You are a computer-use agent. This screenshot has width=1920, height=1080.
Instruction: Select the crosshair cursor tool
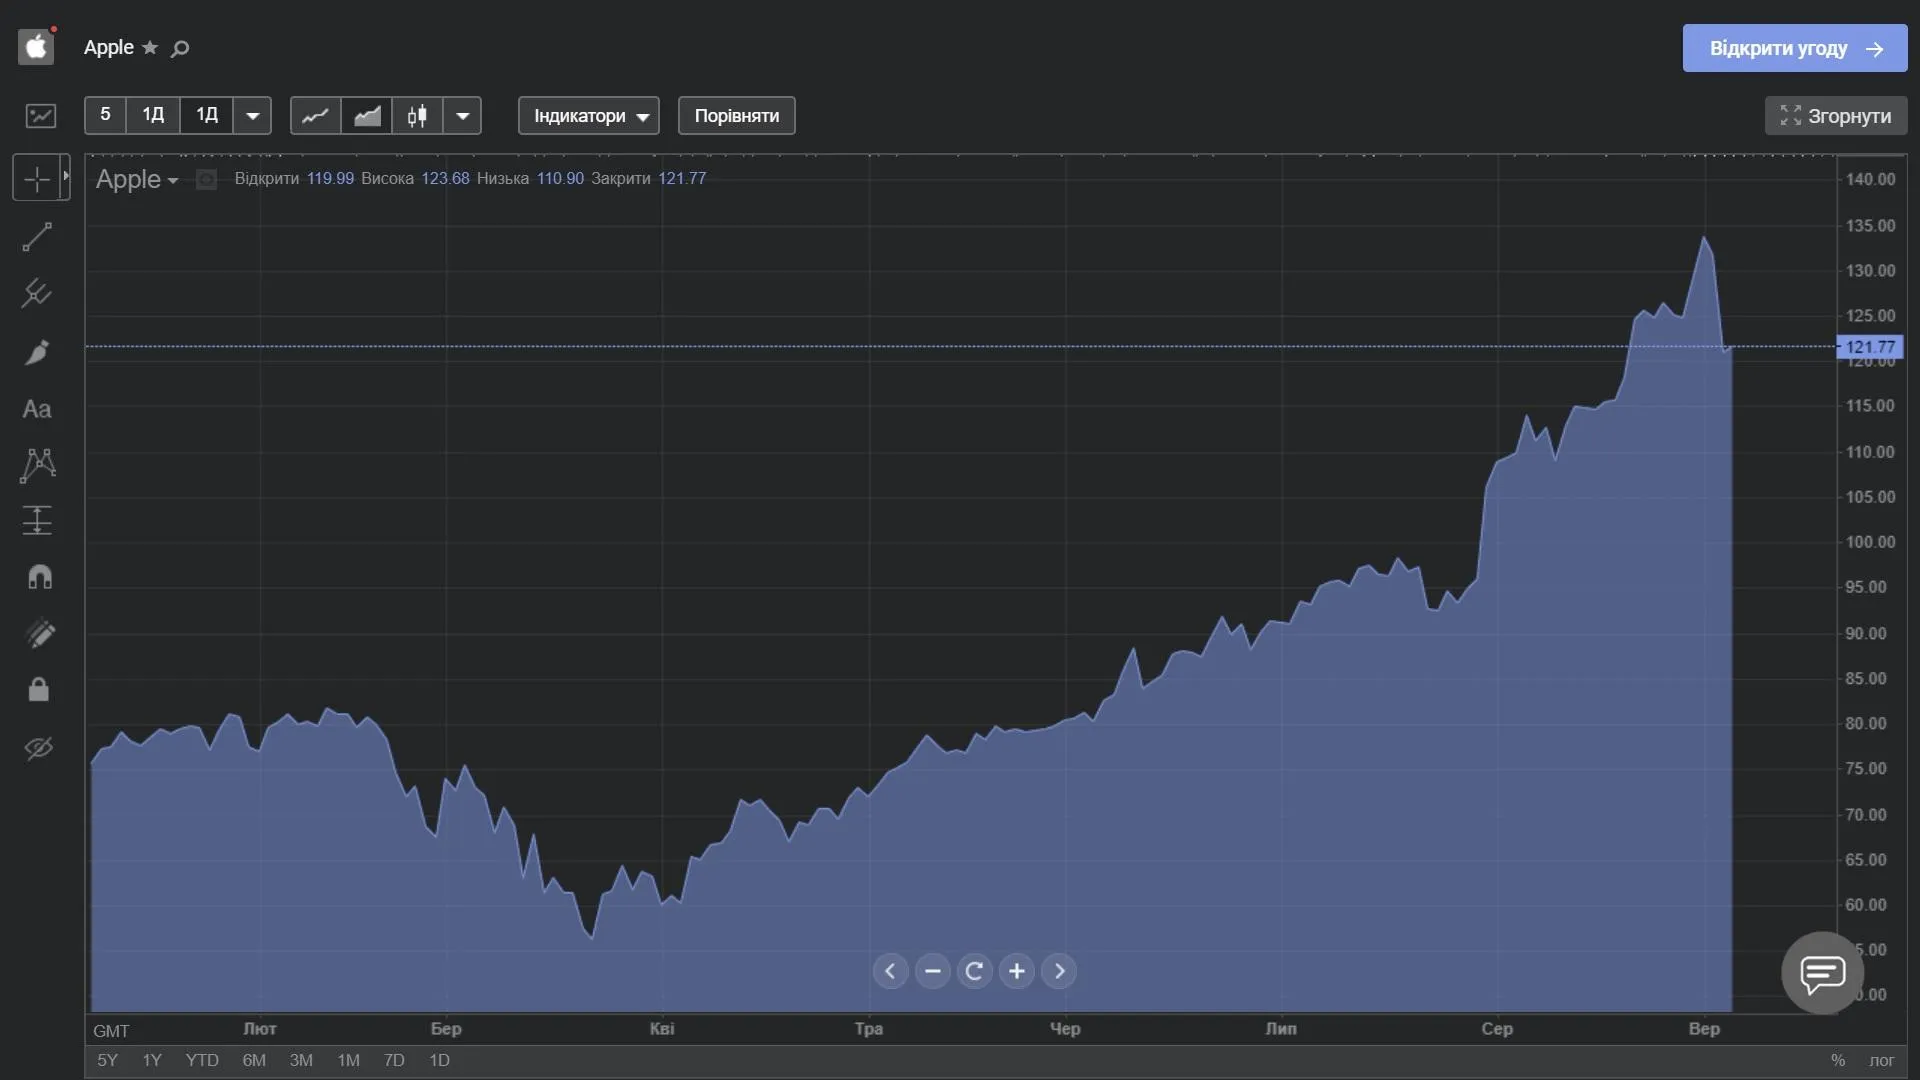pos(36,178)
